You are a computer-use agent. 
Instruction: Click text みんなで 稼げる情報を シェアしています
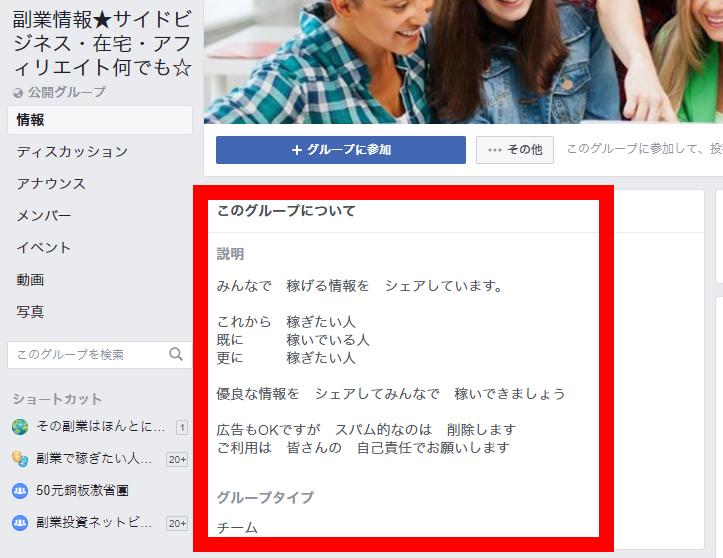pos(359,286)
